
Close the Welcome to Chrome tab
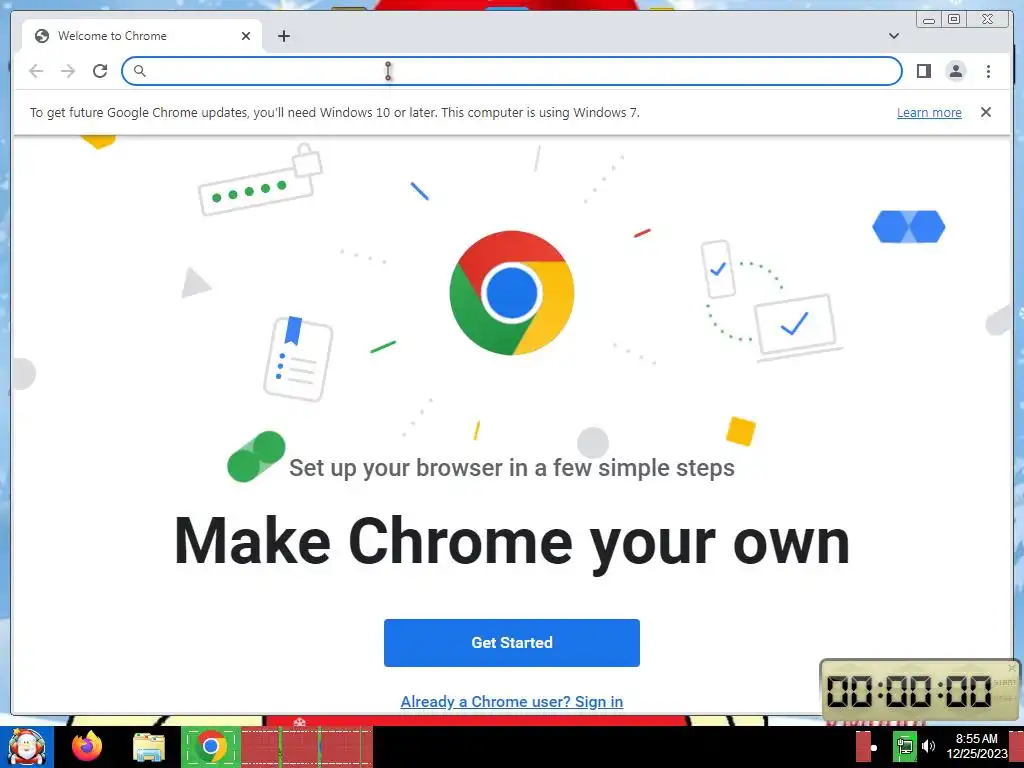(246, 36)
